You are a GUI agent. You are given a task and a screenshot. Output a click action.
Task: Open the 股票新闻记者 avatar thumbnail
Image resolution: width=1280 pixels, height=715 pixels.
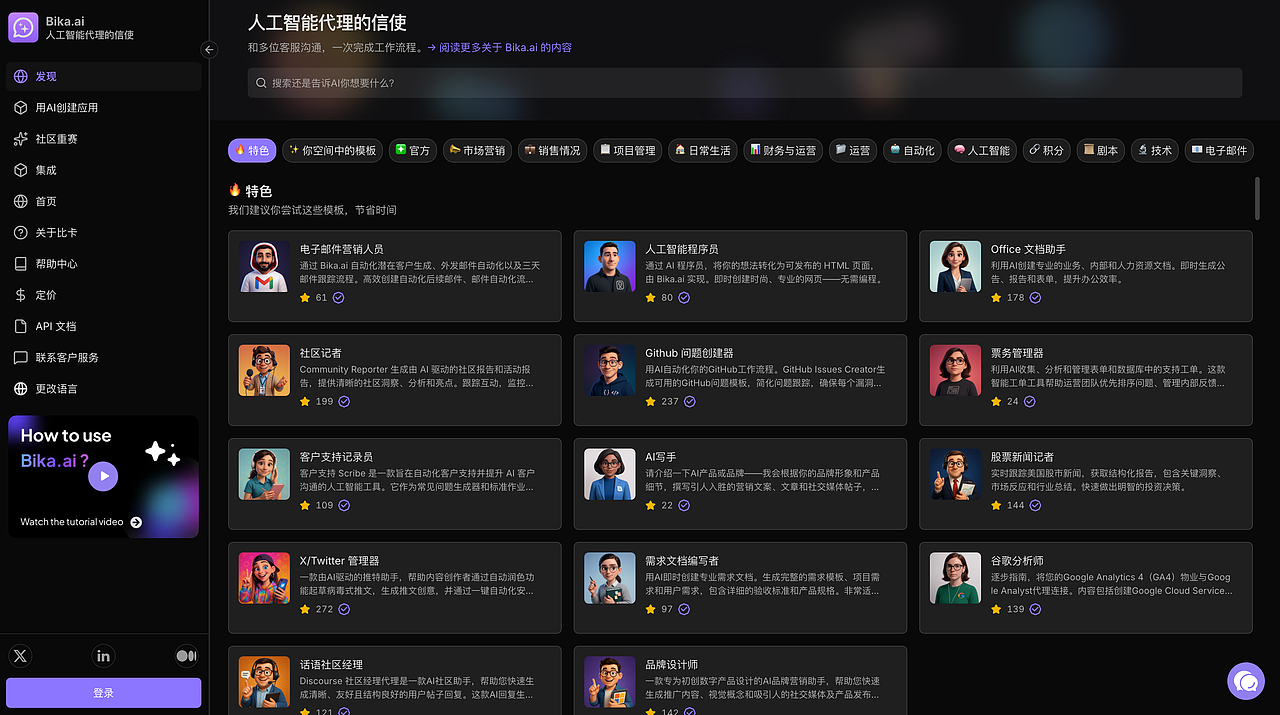coord(955,474)
